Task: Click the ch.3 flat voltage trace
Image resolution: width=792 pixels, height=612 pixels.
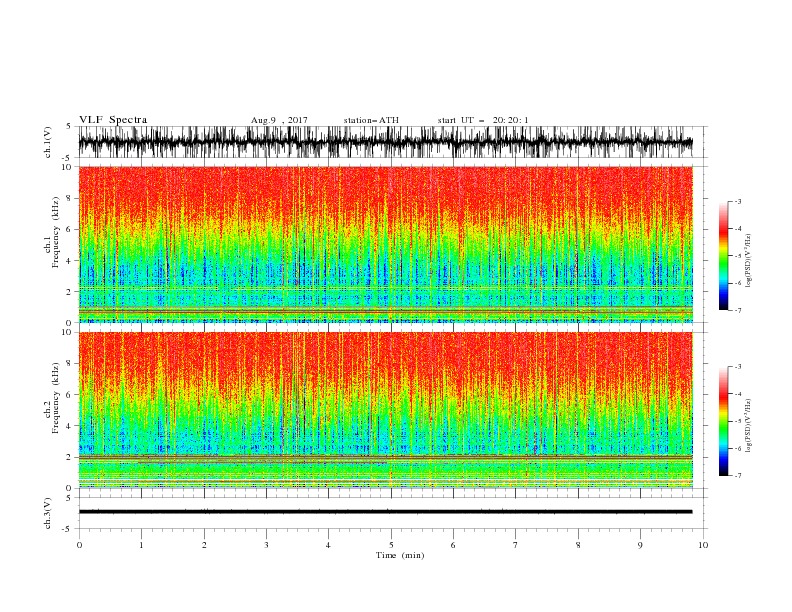Action: point(385,512)
